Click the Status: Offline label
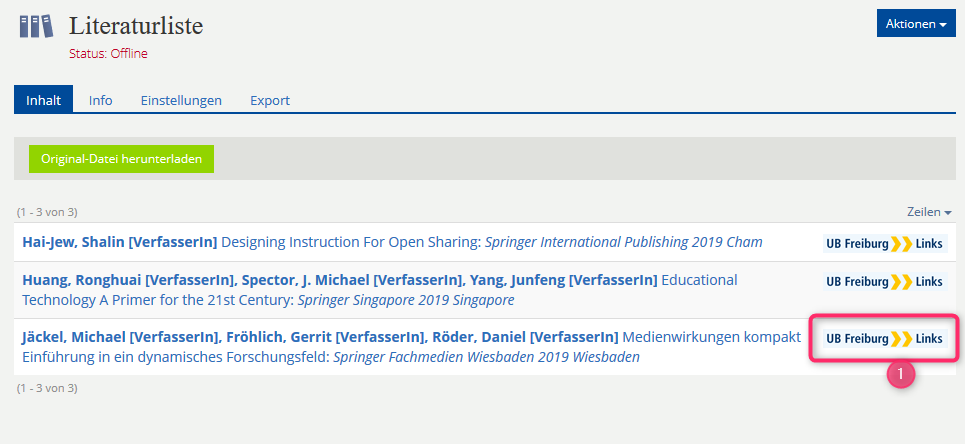965x444 pixels. (x=108, y=54)
